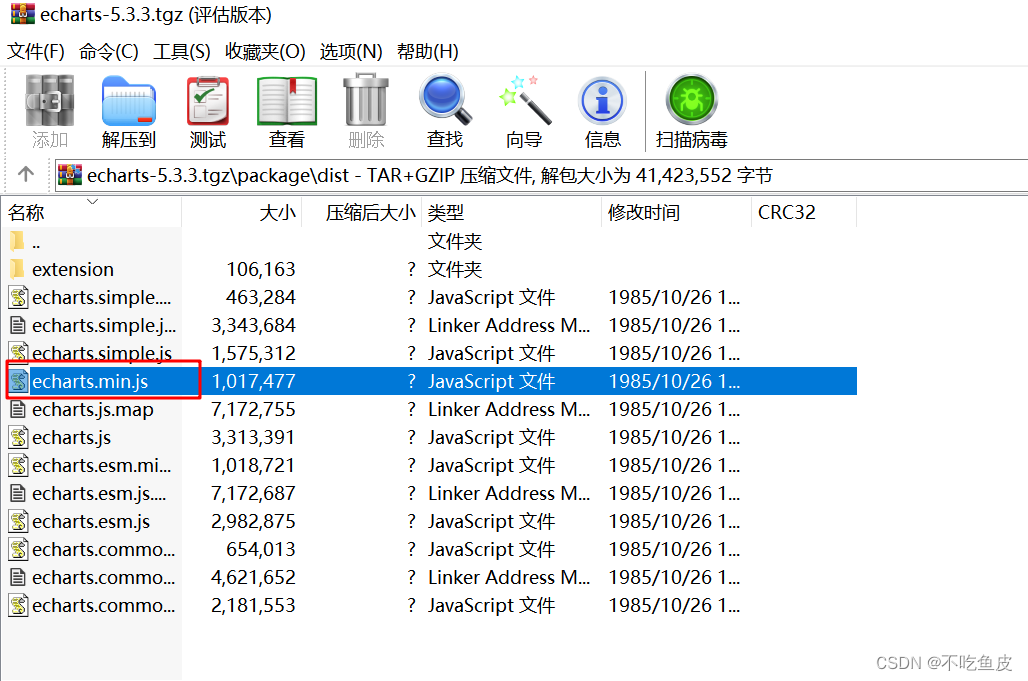Show archive Info (信息) icon
This screenshot has width=1028, height=681.
click(x=603, y=100)
